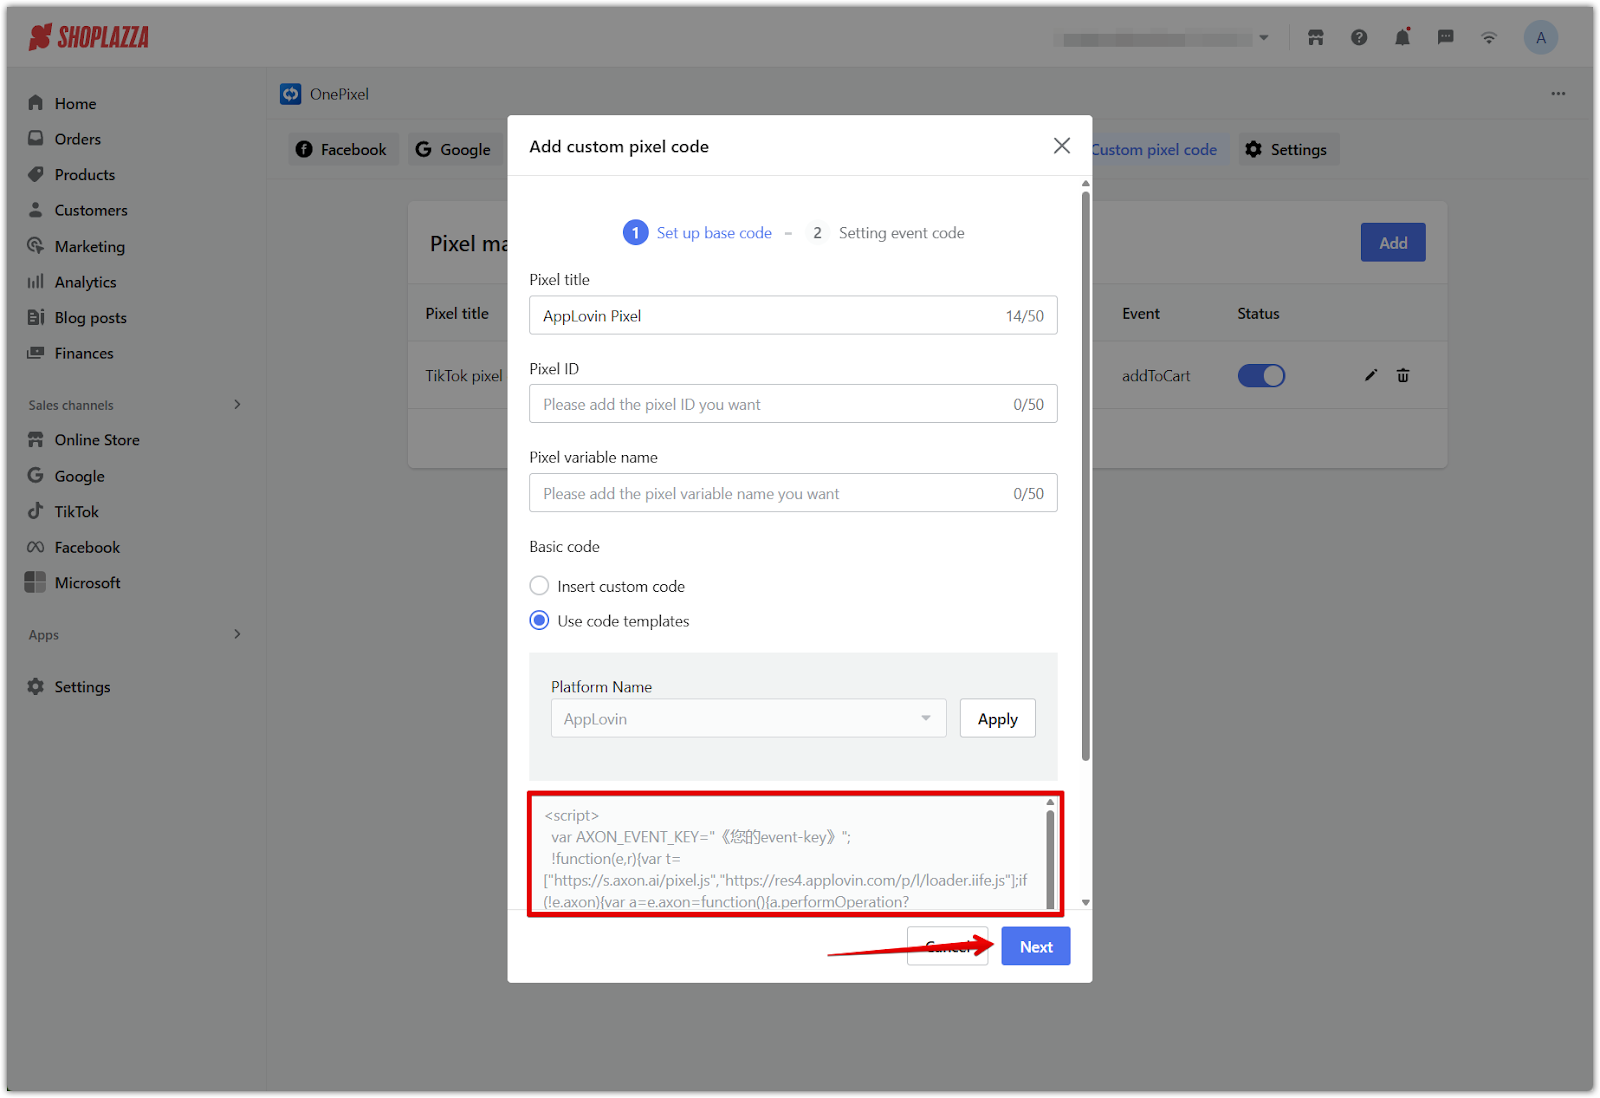Click Next to continue
1600x1098 pixels.
pos(1036,947)
